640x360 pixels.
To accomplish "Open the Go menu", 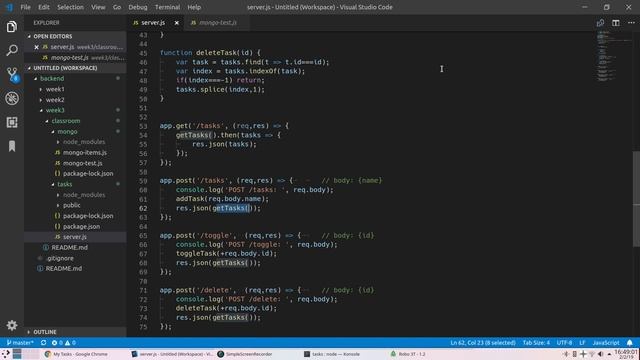I will [117, 7].
